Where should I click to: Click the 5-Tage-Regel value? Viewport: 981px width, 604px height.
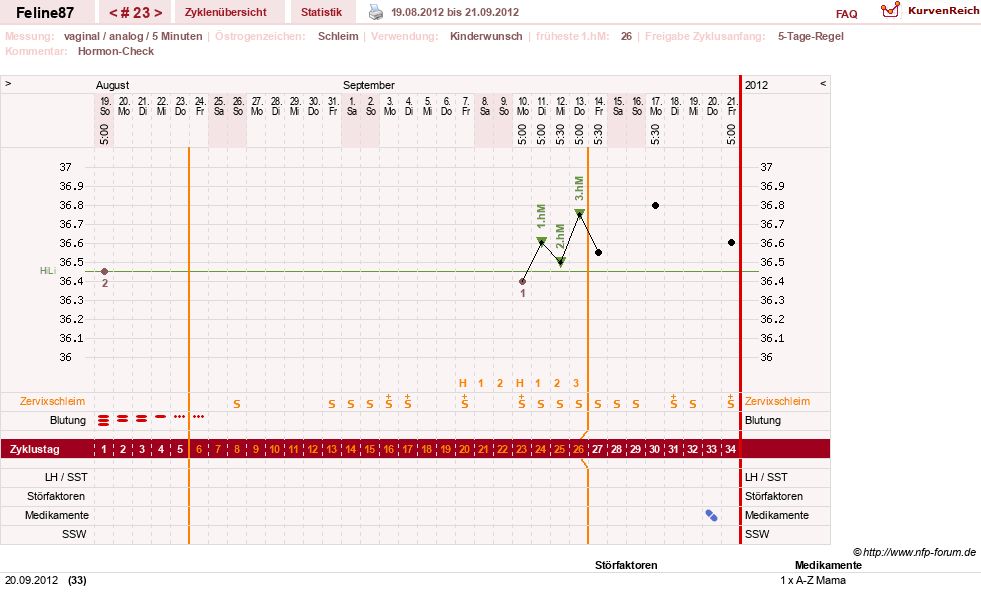810,36
